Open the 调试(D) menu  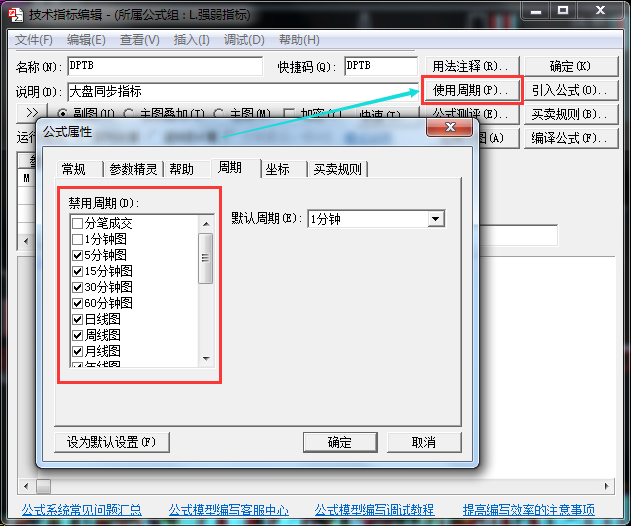(x=244, y=40)
